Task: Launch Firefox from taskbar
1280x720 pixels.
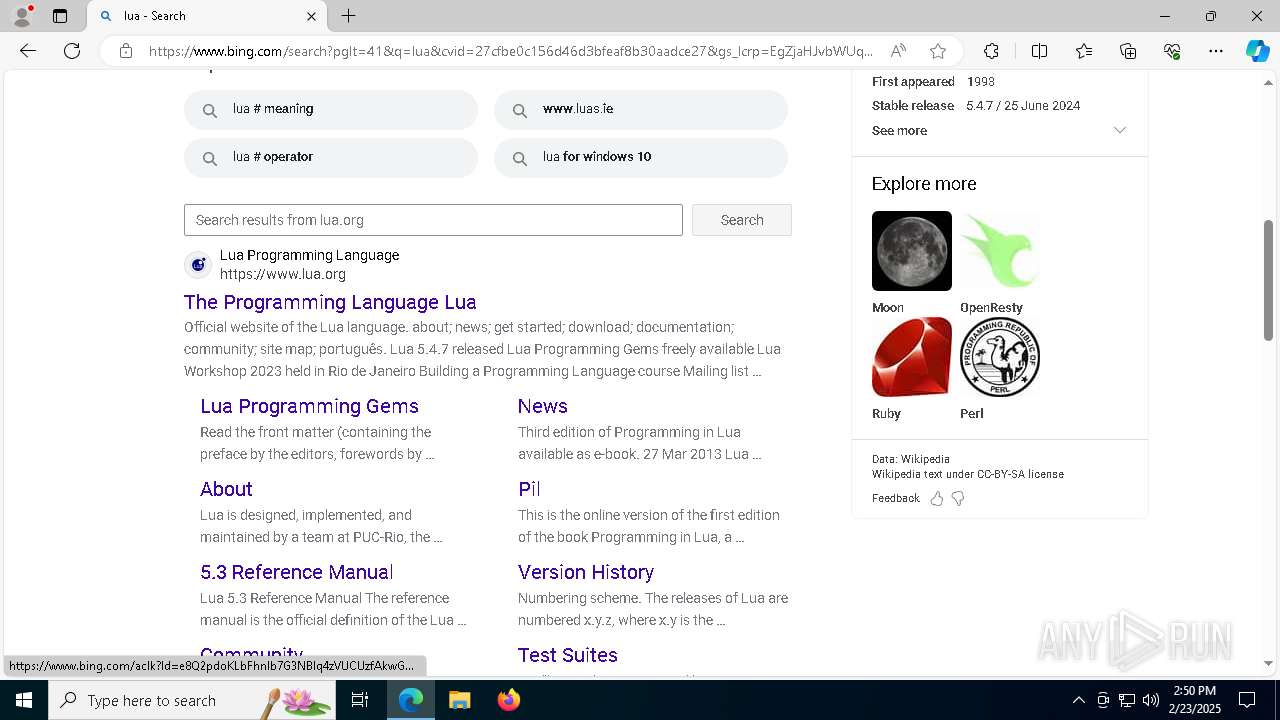Action: (508, 700)
